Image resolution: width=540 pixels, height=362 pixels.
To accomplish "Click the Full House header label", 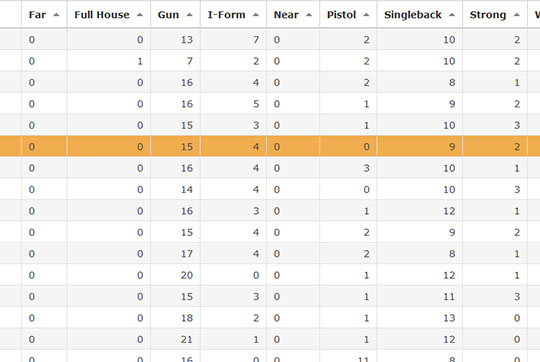I will coord(102,15).
